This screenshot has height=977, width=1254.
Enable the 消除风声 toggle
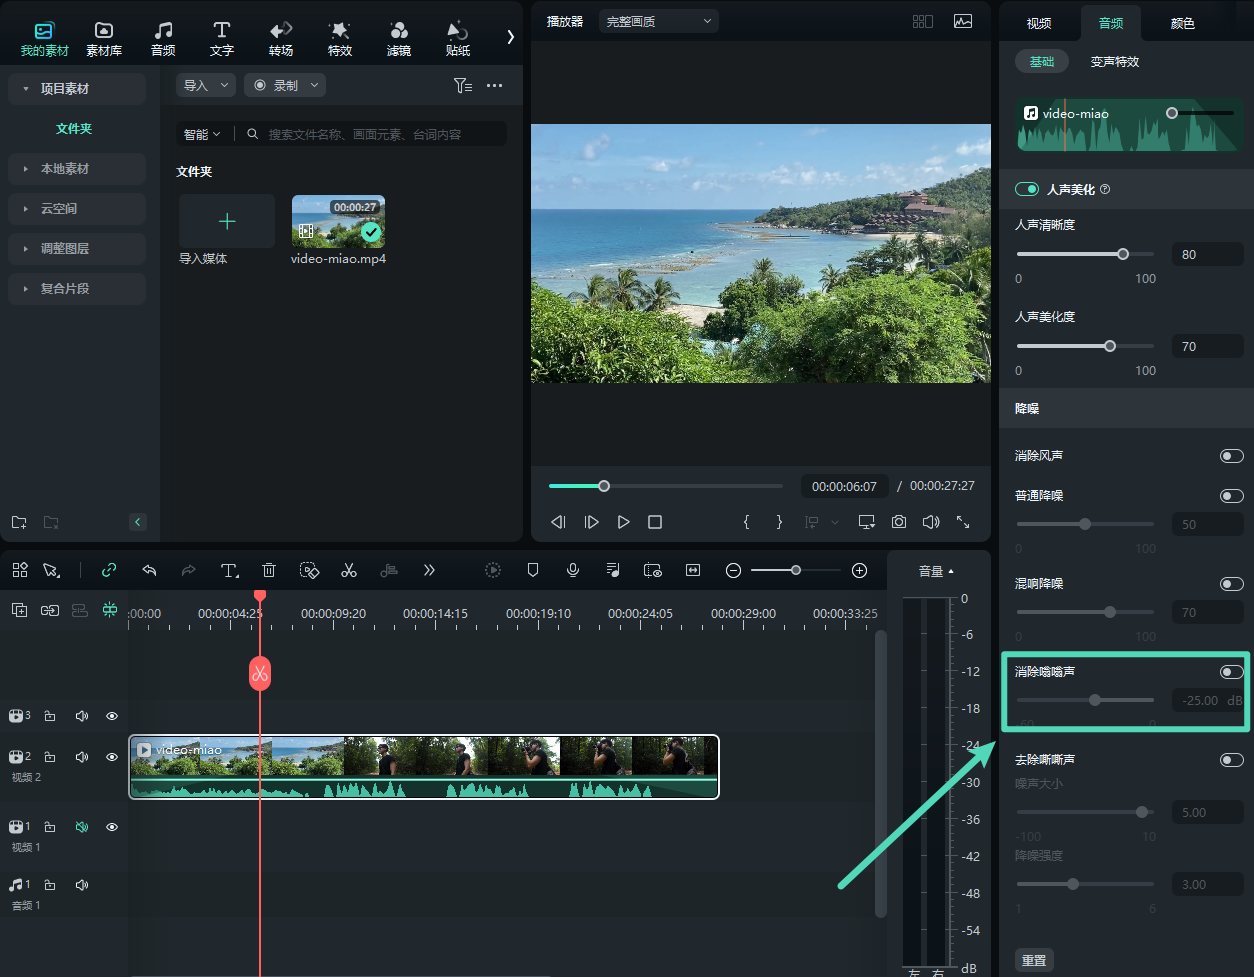coord(1231,456)
